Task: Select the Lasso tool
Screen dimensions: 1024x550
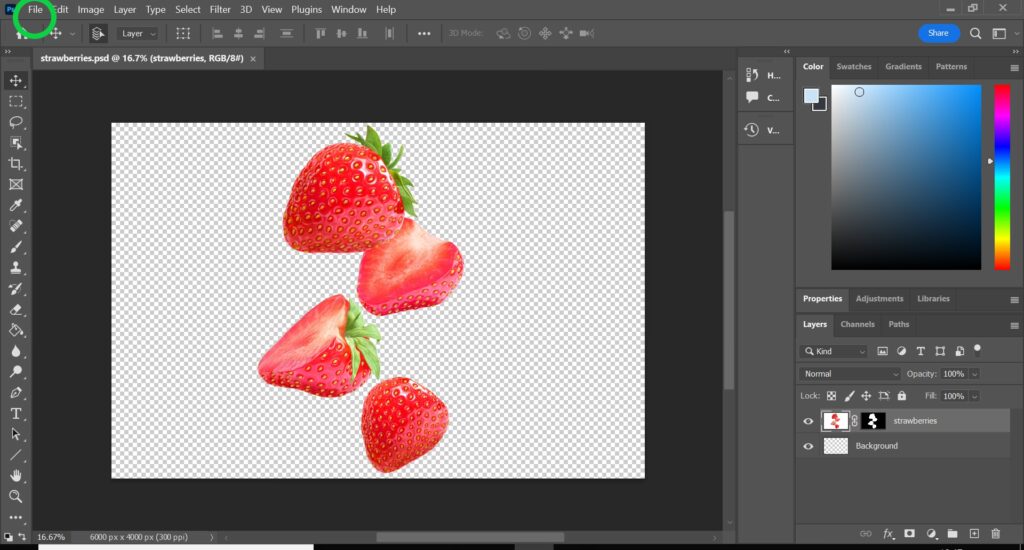Action: point(16,122)
